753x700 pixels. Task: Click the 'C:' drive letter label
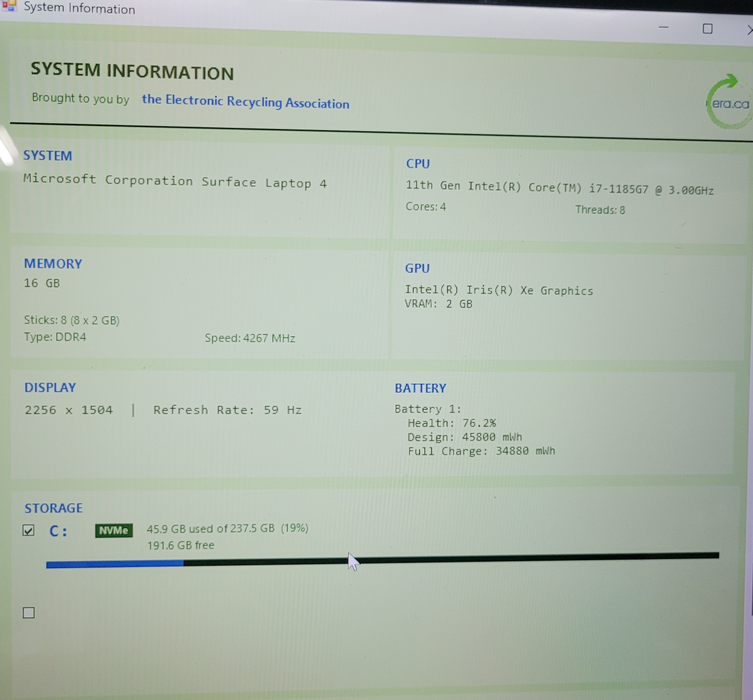[x=58, y=531]
